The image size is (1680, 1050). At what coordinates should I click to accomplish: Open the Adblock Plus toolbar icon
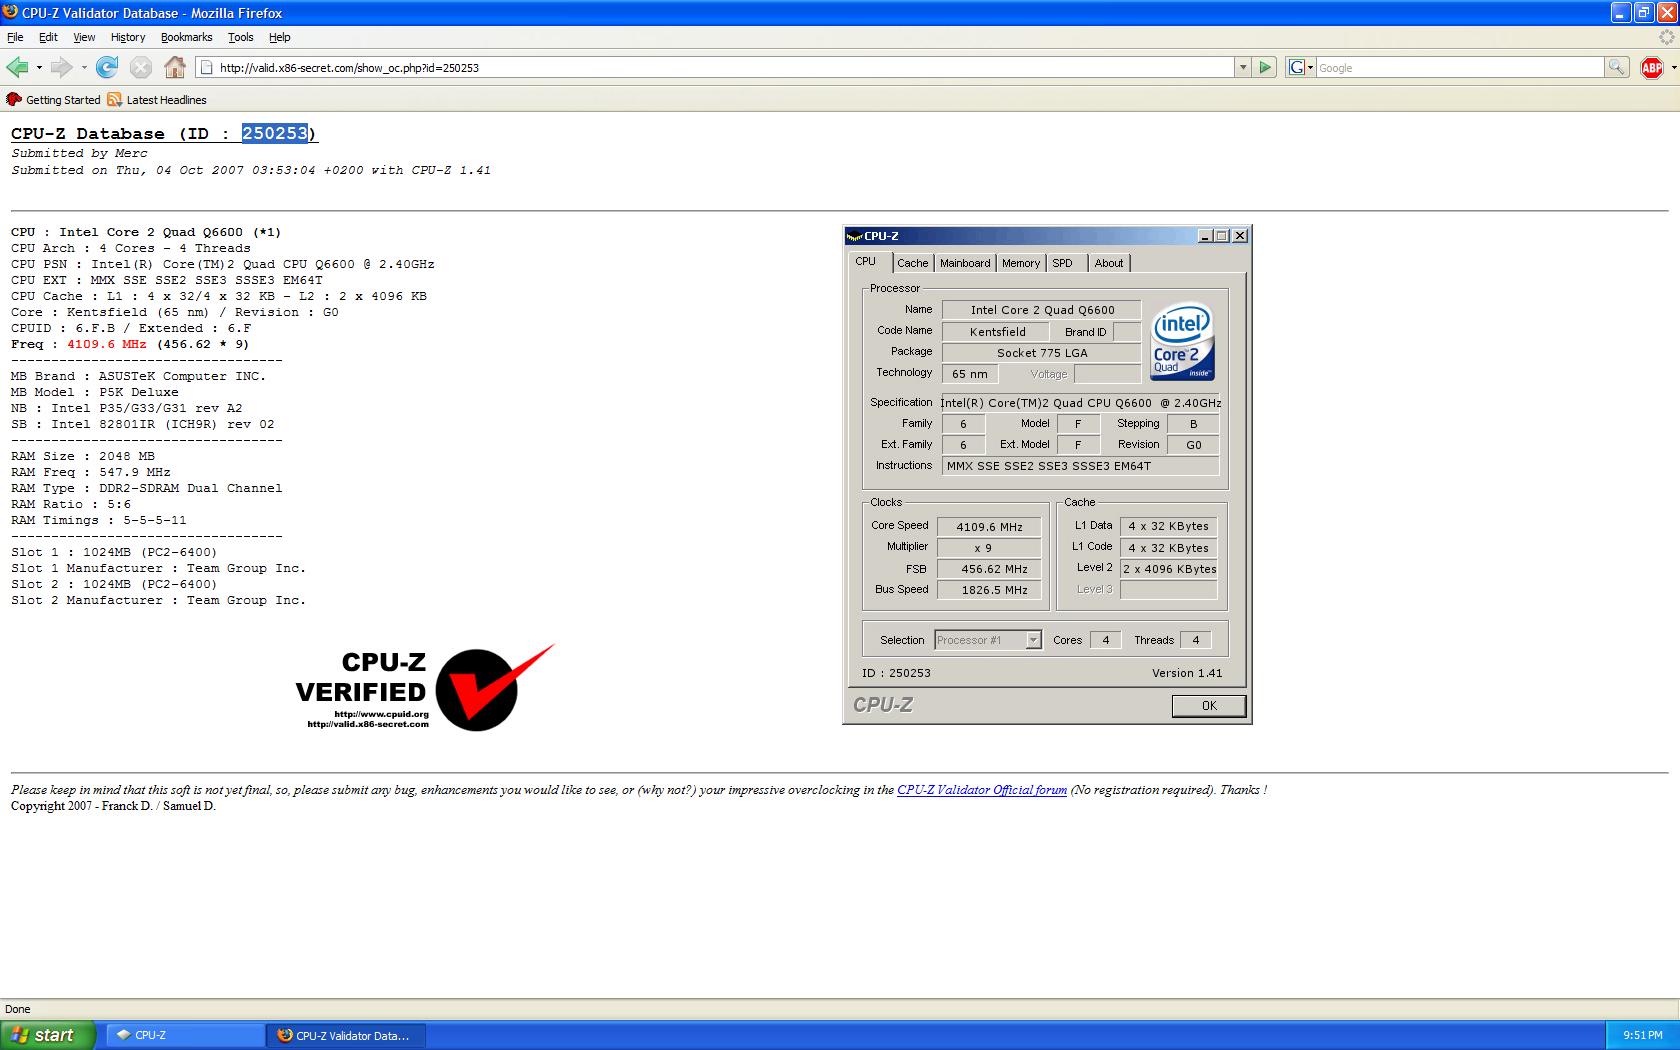1652,67
